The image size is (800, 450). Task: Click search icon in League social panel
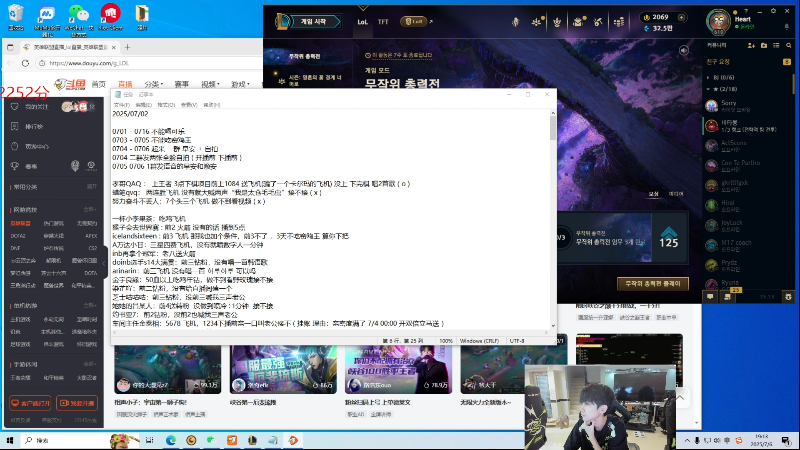point(789,45)
